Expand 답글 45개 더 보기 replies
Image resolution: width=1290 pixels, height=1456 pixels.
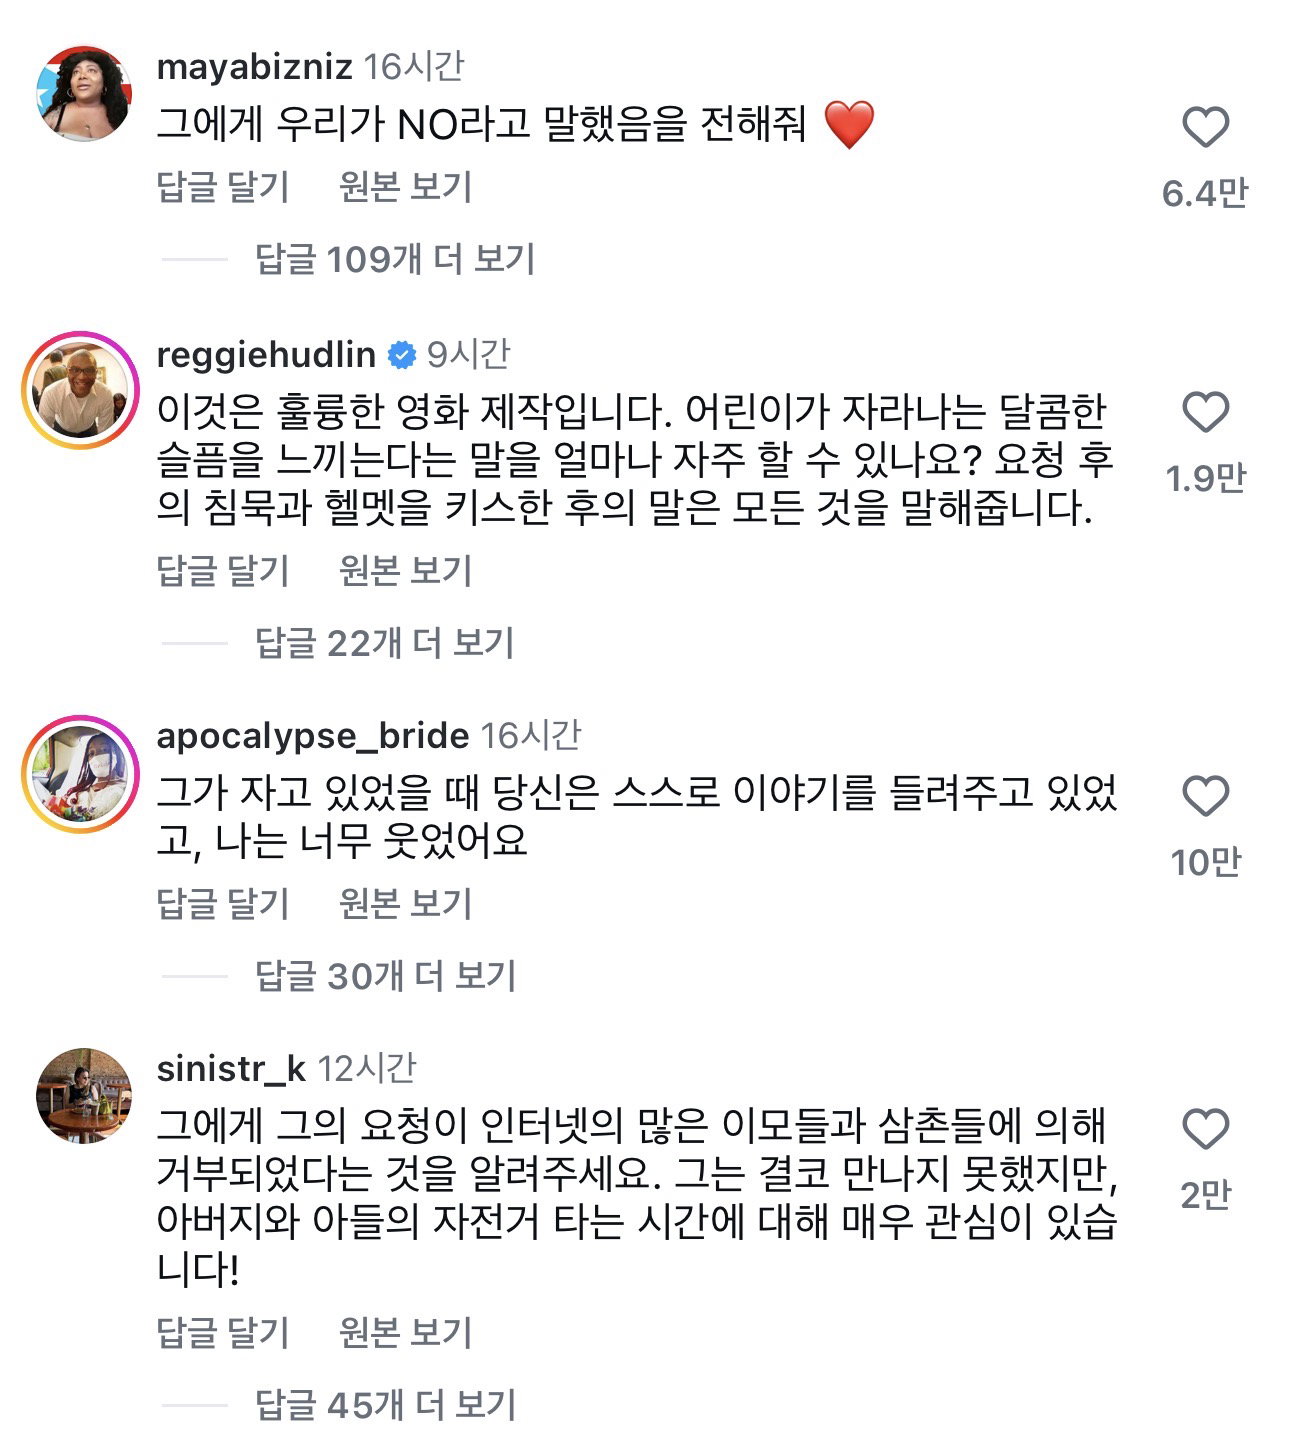tap(386, 1405)
